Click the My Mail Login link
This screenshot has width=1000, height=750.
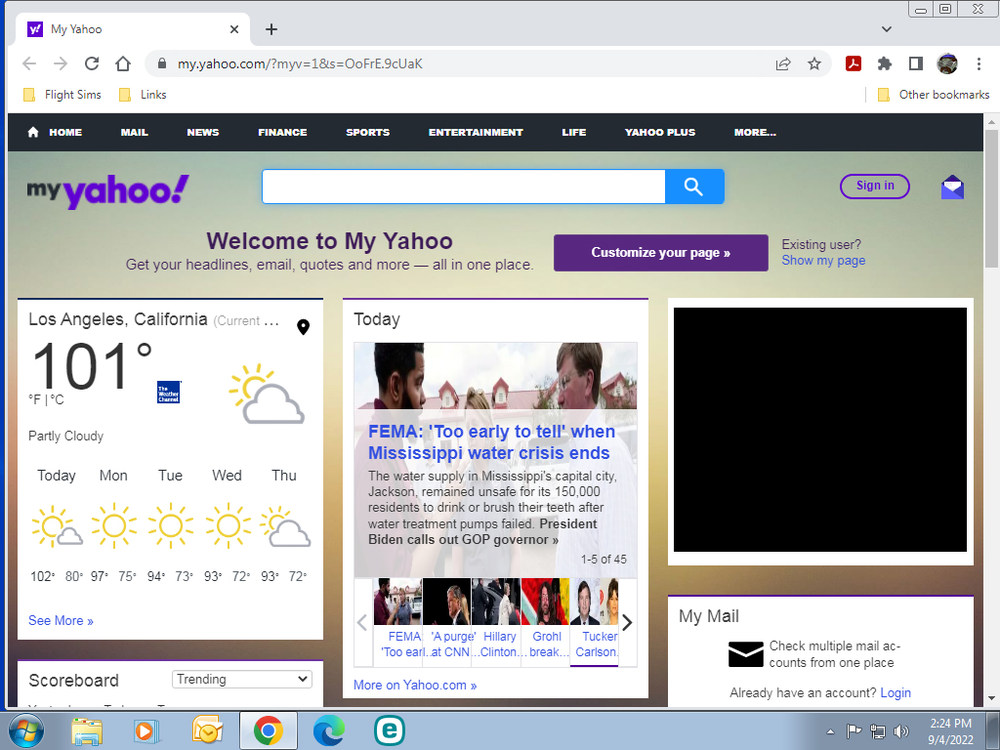tap(895, 693)
